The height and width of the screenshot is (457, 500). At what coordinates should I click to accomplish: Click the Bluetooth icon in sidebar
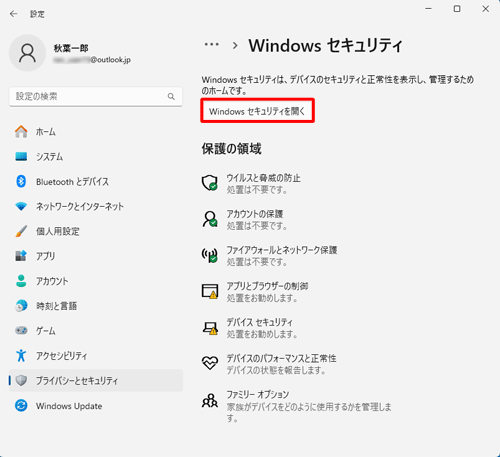(21, 182)
